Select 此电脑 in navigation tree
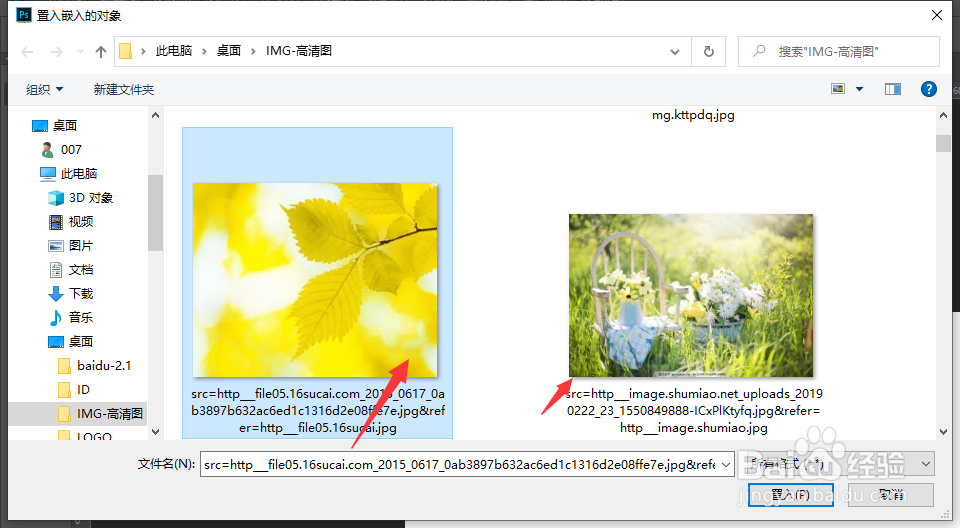The width and height of the screenshot is (960, 528). coord(69,174)
